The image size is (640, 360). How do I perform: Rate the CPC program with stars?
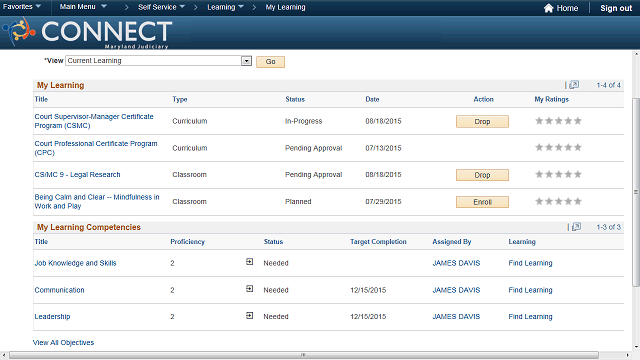[558, 147]
